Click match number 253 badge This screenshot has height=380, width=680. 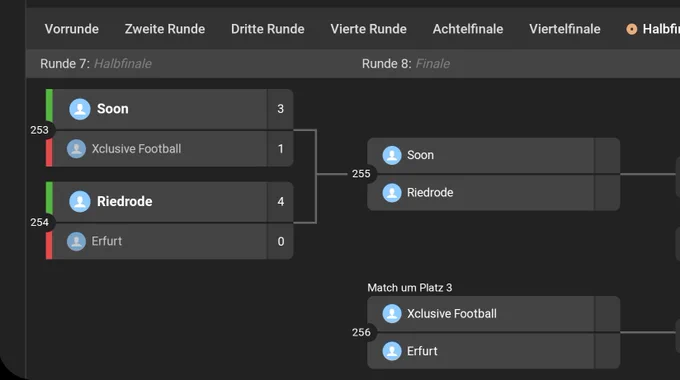click(39, 130)
